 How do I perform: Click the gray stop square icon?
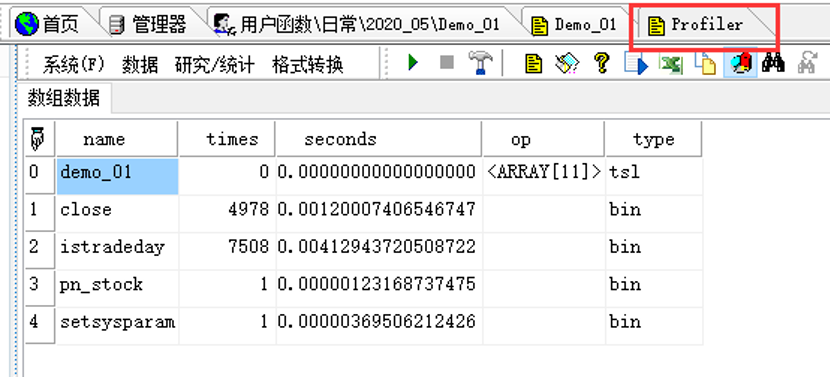coord(447,63)
